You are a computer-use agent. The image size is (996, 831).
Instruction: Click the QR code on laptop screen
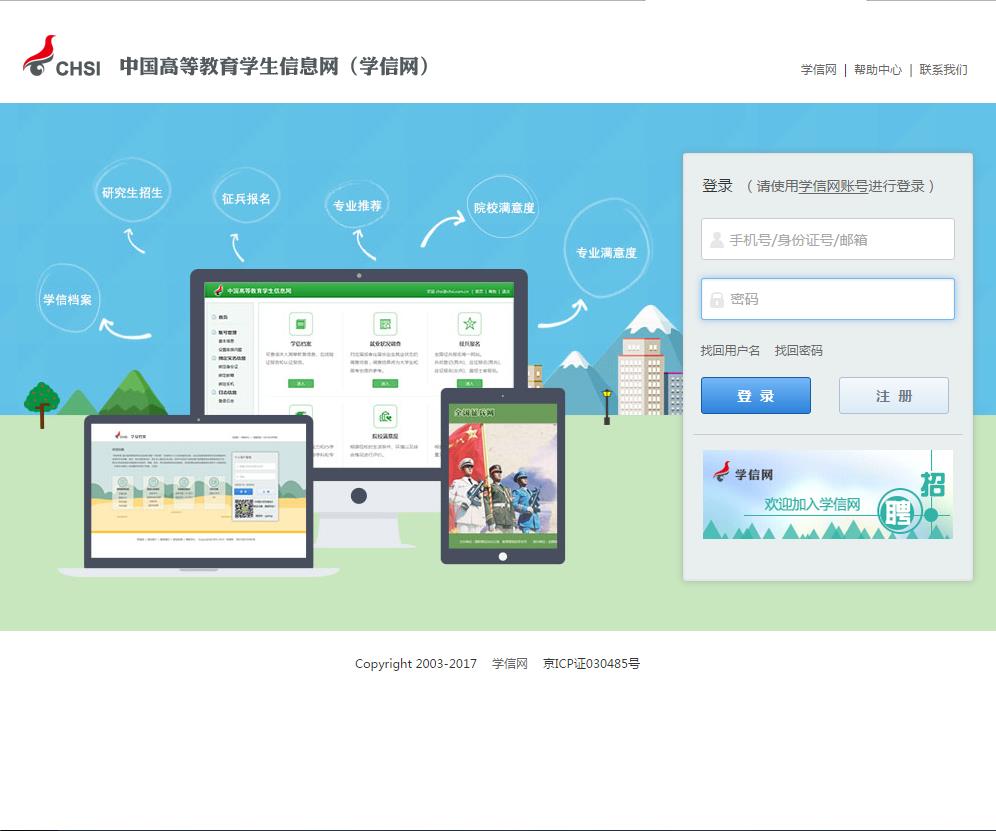tap(244, 509)
